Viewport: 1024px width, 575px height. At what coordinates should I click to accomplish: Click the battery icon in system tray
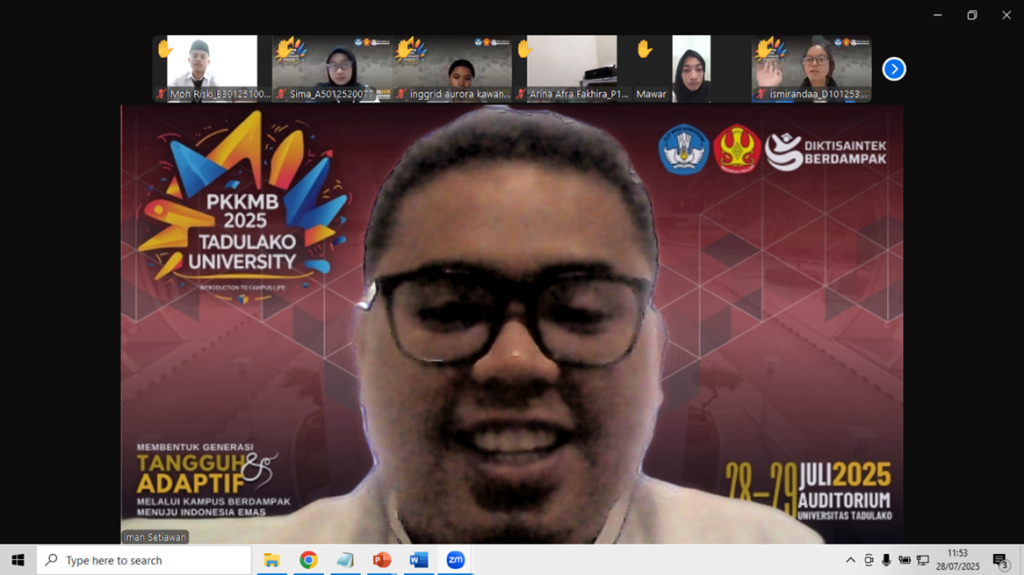tap(904, 560)
